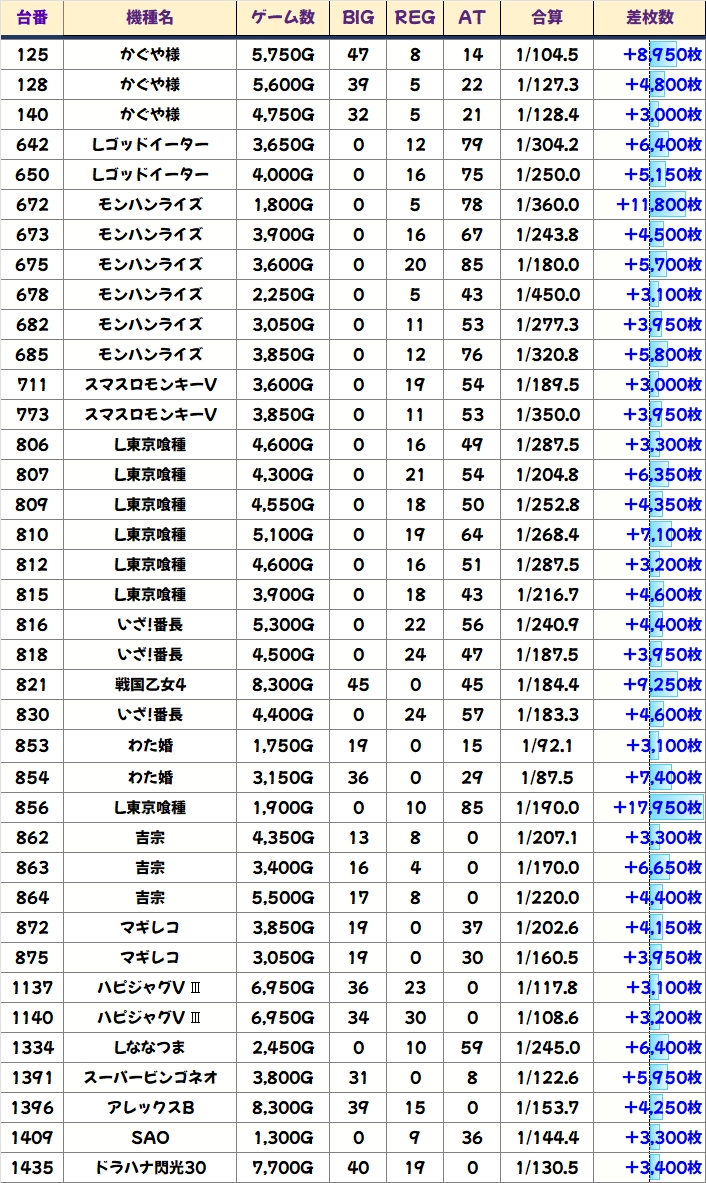The height and width of the screenshot is (1183, 706).
Task: Select 戦国乙女4 machine name
Action: click(150, 684)
